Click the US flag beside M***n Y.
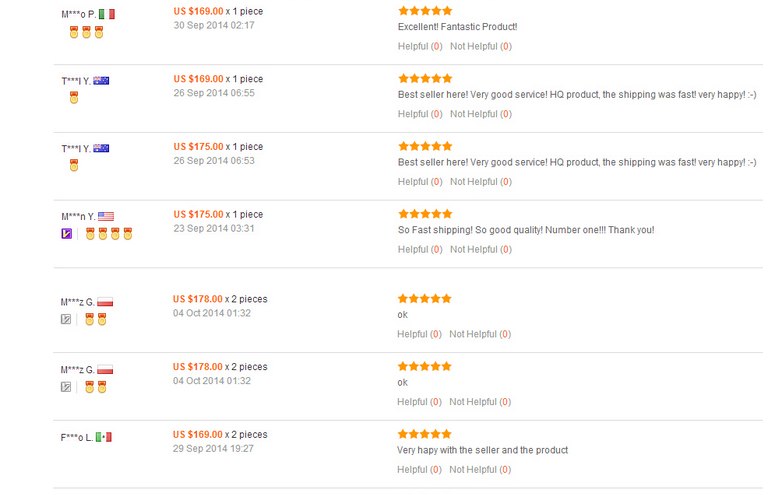 point(106,216)
